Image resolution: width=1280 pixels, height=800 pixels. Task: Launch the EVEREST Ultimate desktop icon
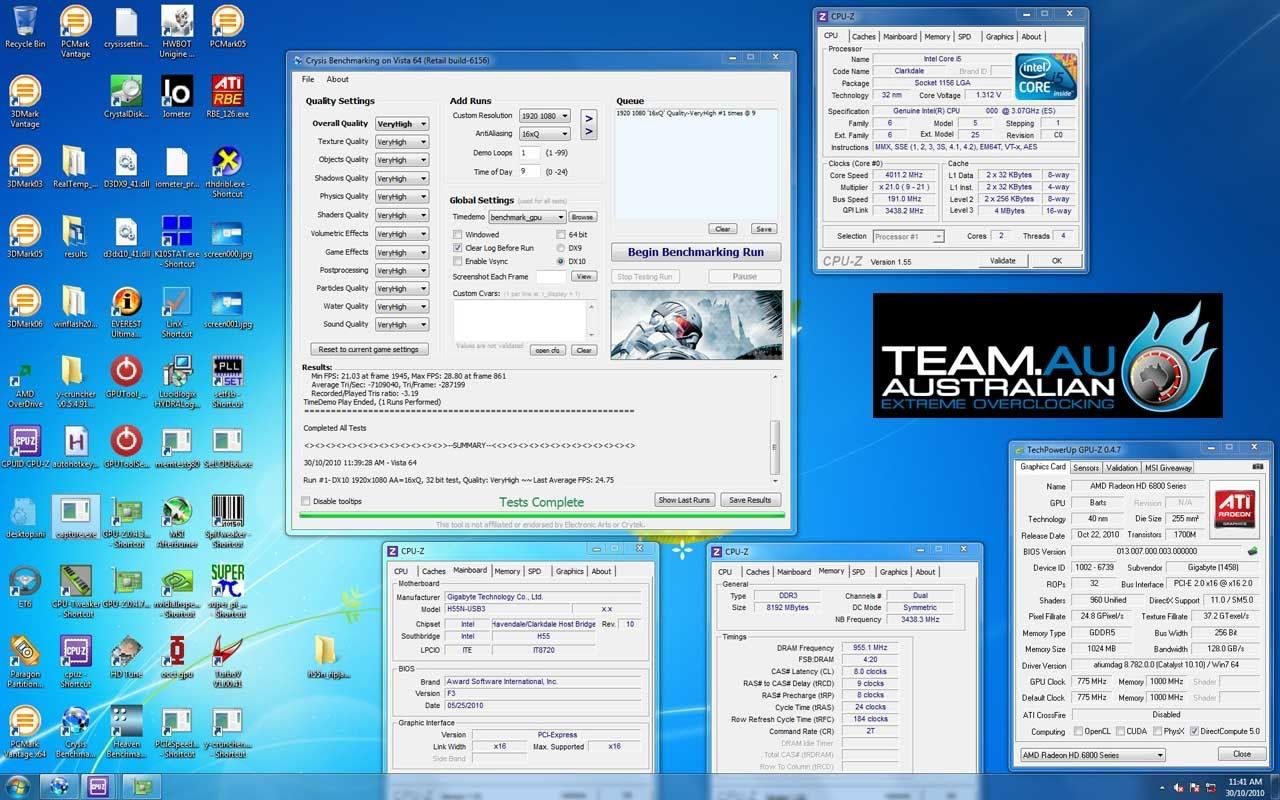(126, 304)
